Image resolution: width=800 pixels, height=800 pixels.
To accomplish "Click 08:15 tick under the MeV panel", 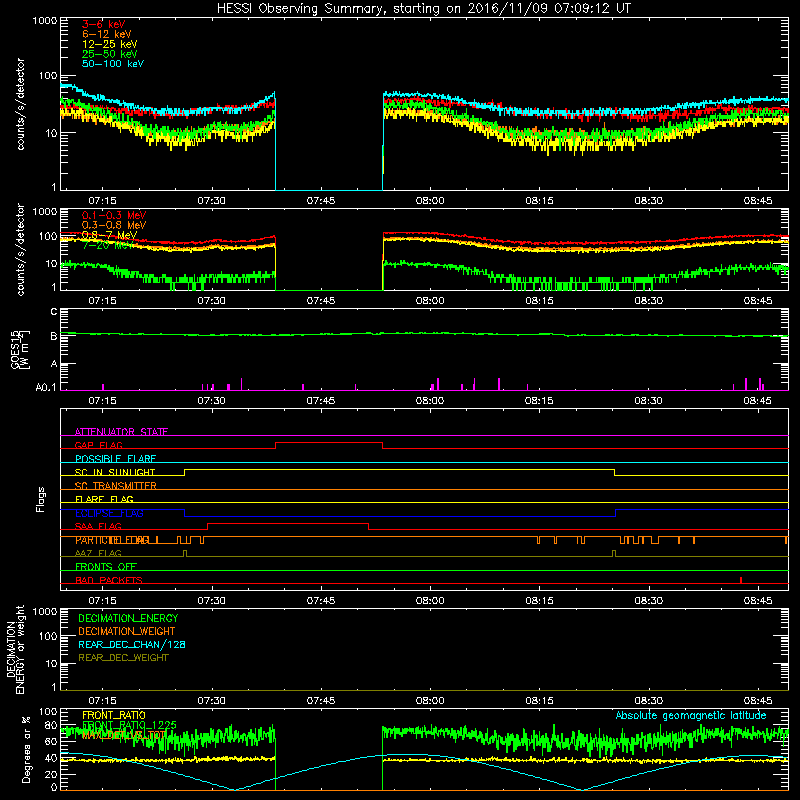I will (x=539, y=301).
